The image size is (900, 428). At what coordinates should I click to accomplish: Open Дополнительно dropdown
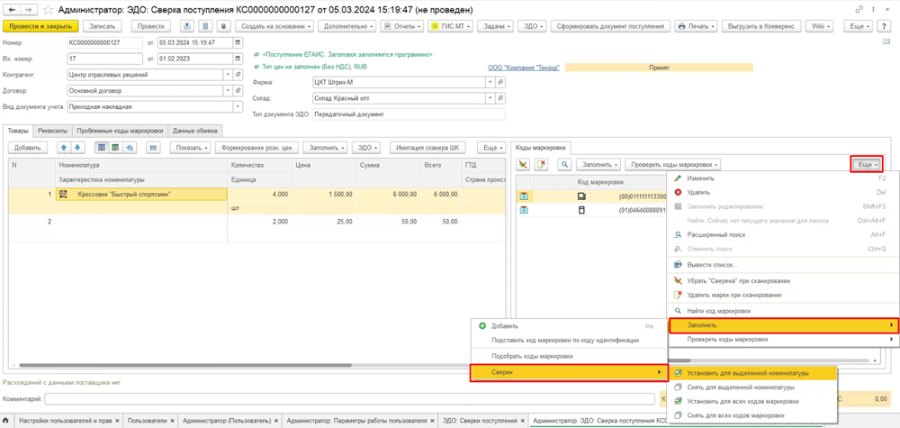tap(347, 26)
